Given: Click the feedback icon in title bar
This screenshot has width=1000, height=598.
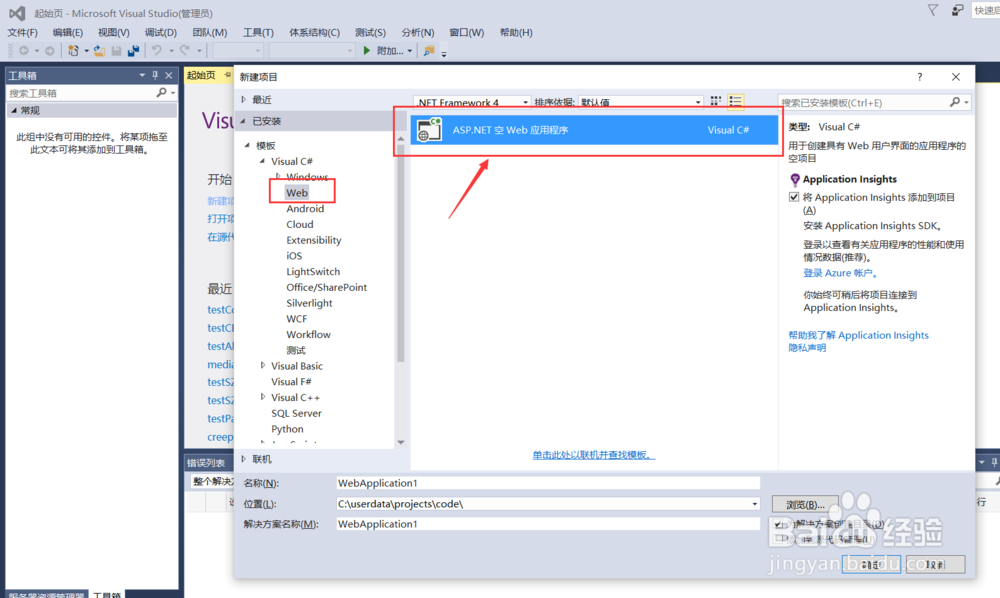Looking at the screenshot, I should (957, 10).
